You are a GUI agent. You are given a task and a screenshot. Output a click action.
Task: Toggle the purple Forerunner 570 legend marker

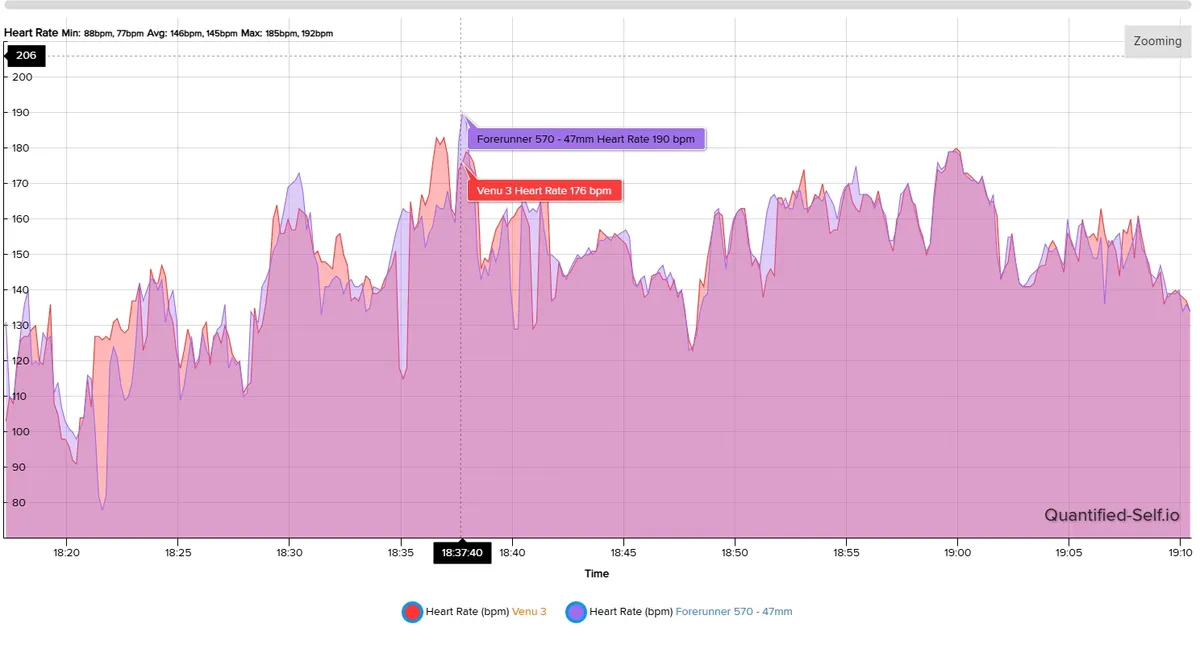click(x=575, y=611)
